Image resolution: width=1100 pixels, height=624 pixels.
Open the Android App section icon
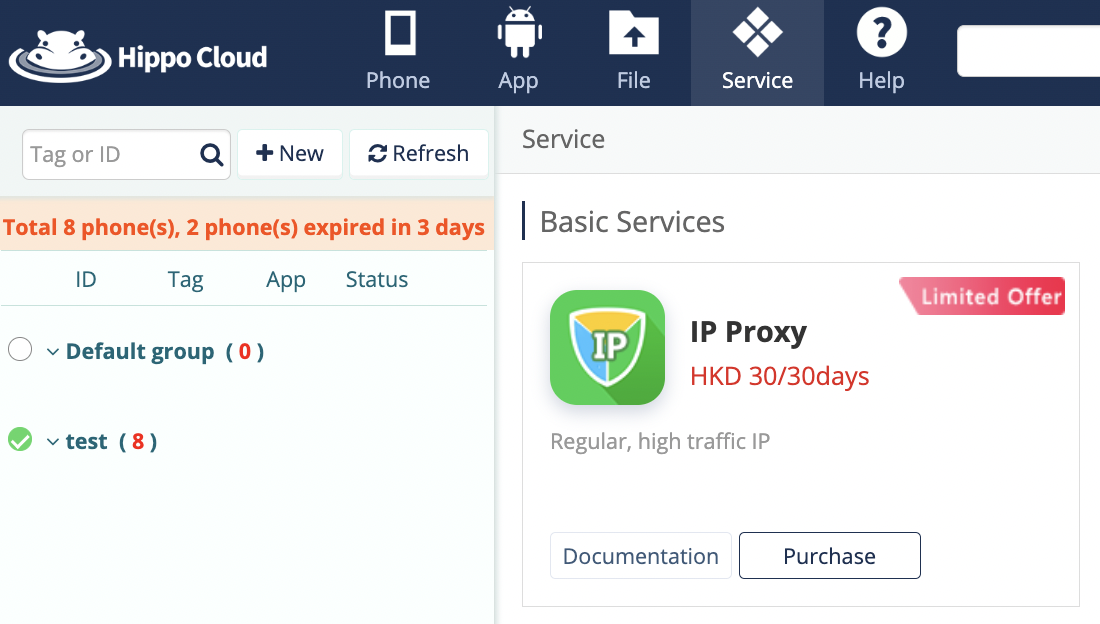[x=519, y=32]
